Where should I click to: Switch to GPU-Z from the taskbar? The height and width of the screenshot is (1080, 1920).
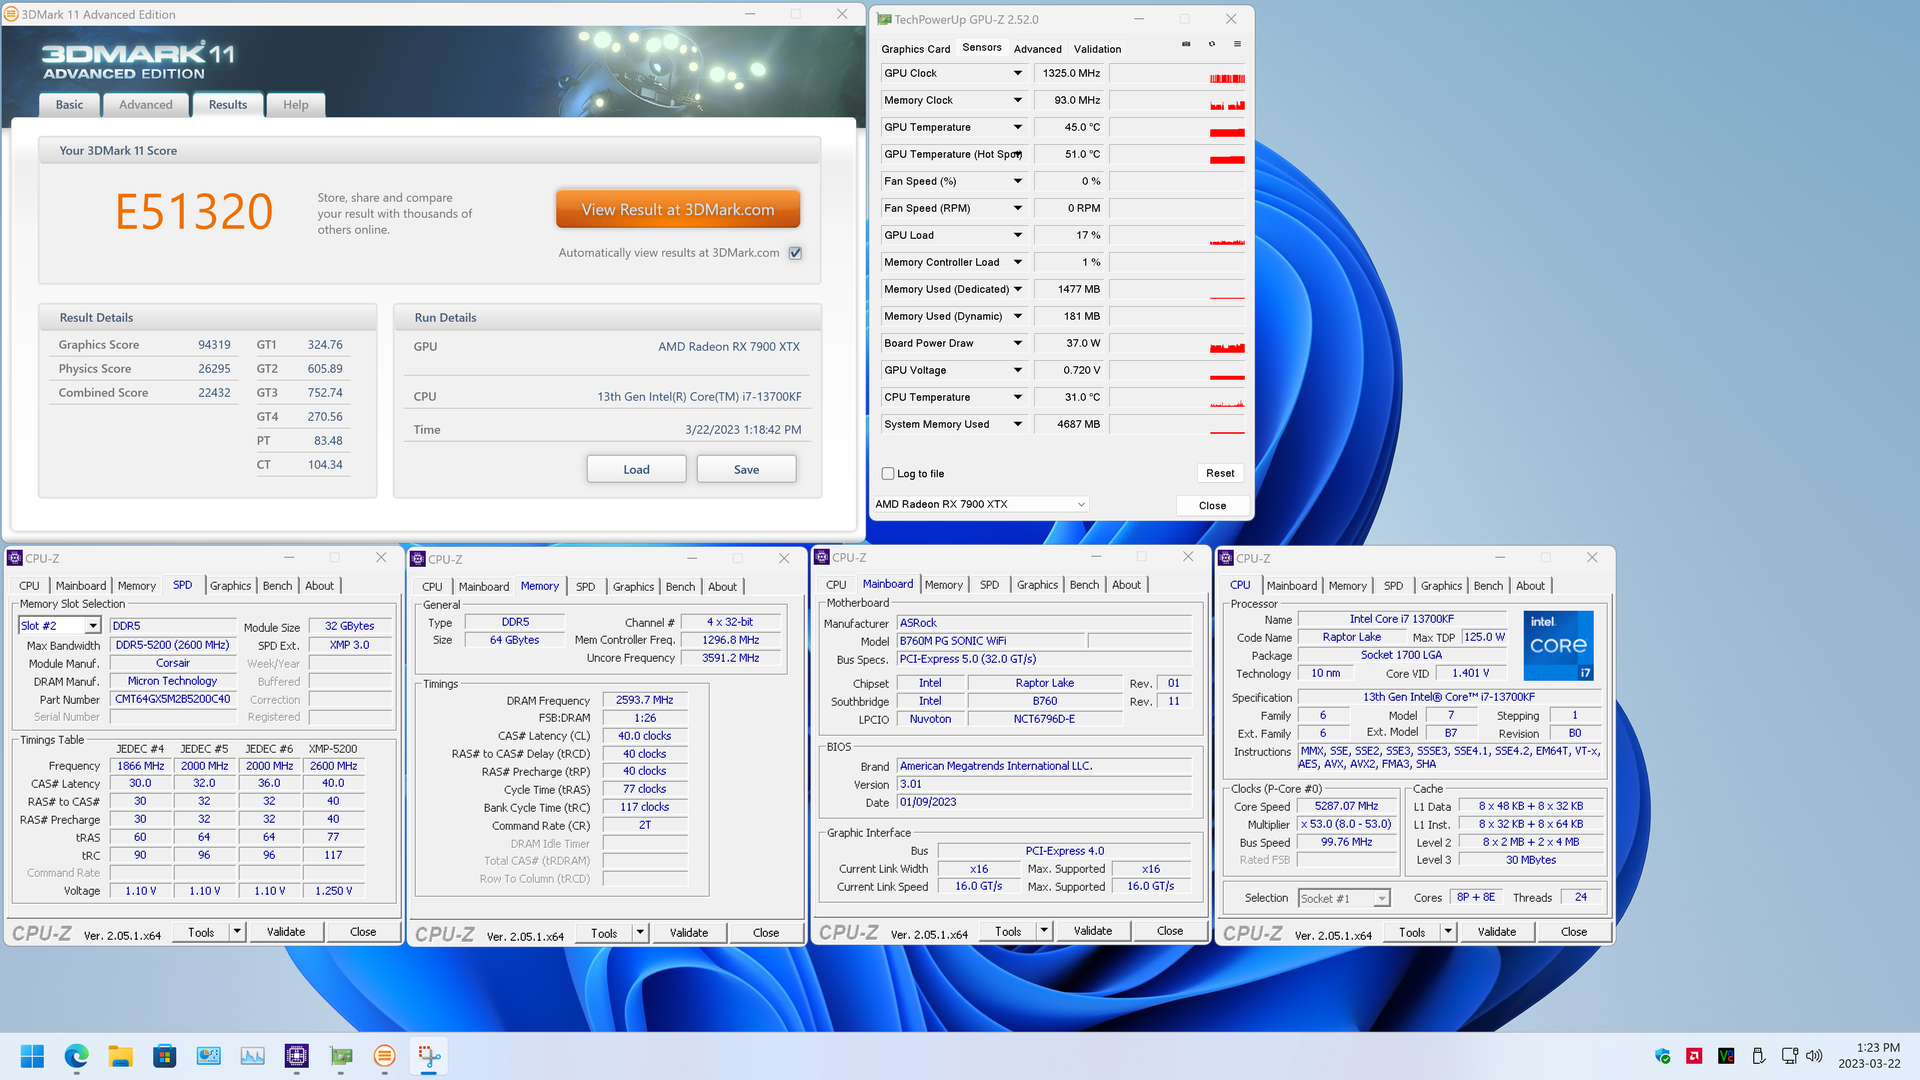tap(341, 1056)
